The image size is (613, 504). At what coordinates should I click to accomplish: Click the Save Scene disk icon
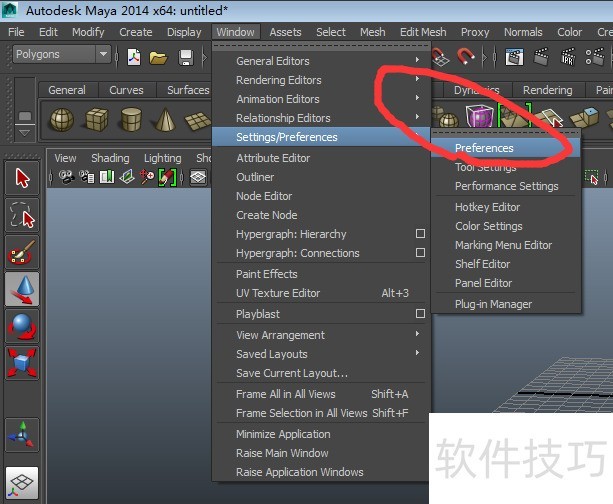pyautogui.click(x=186, y=58)
